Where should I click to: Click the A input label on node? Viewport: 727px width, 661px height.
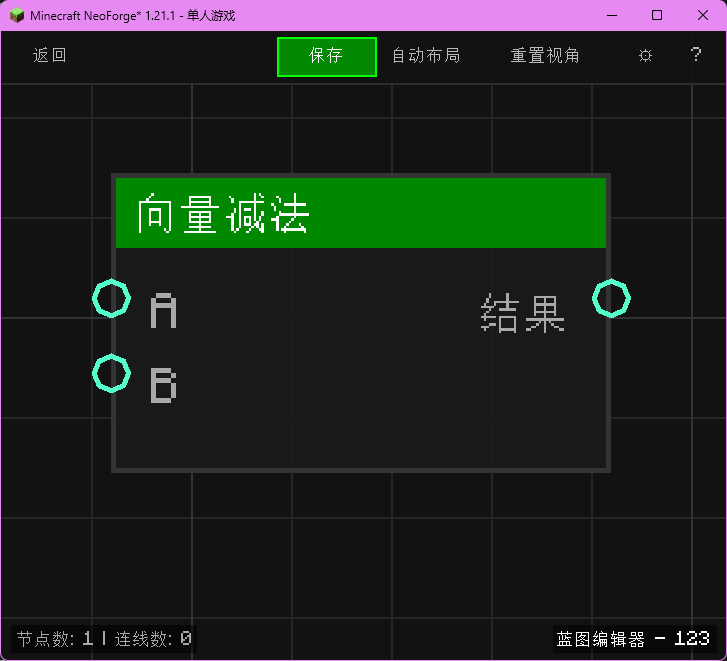[x=163, y=312]
